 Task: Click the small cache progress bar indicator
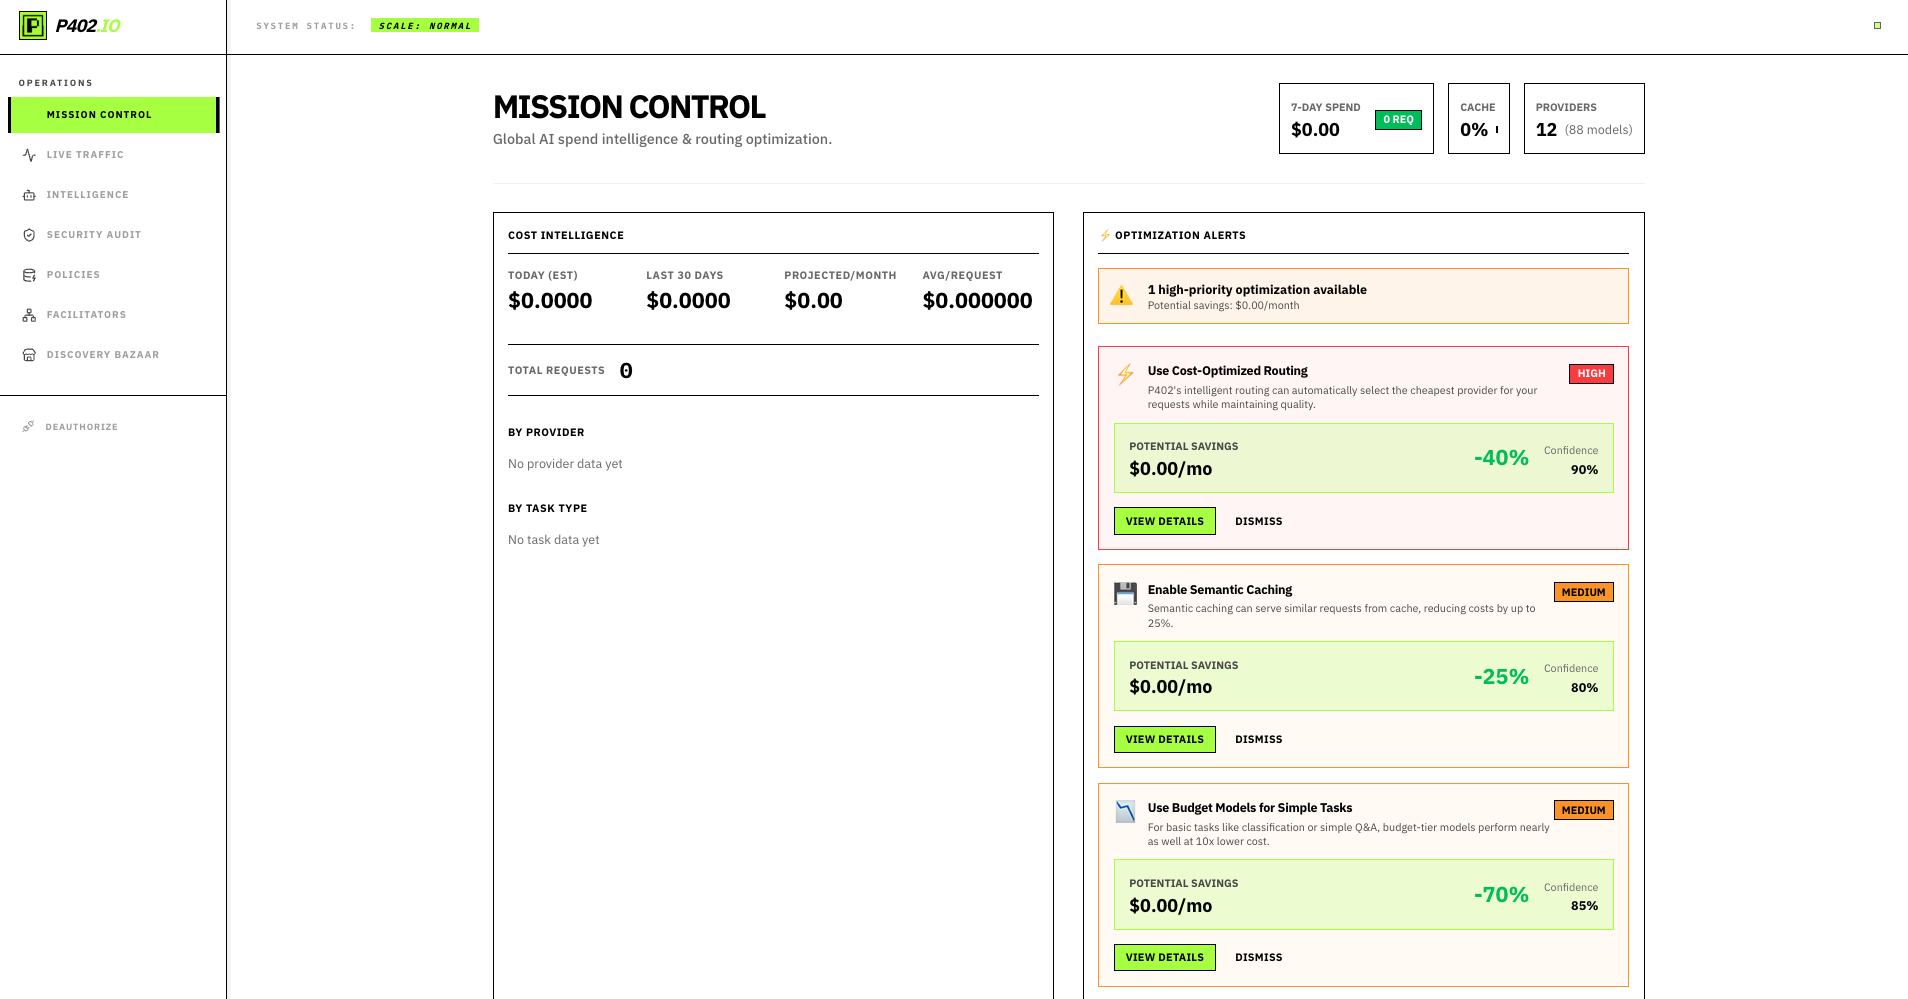click(1497, 129)
